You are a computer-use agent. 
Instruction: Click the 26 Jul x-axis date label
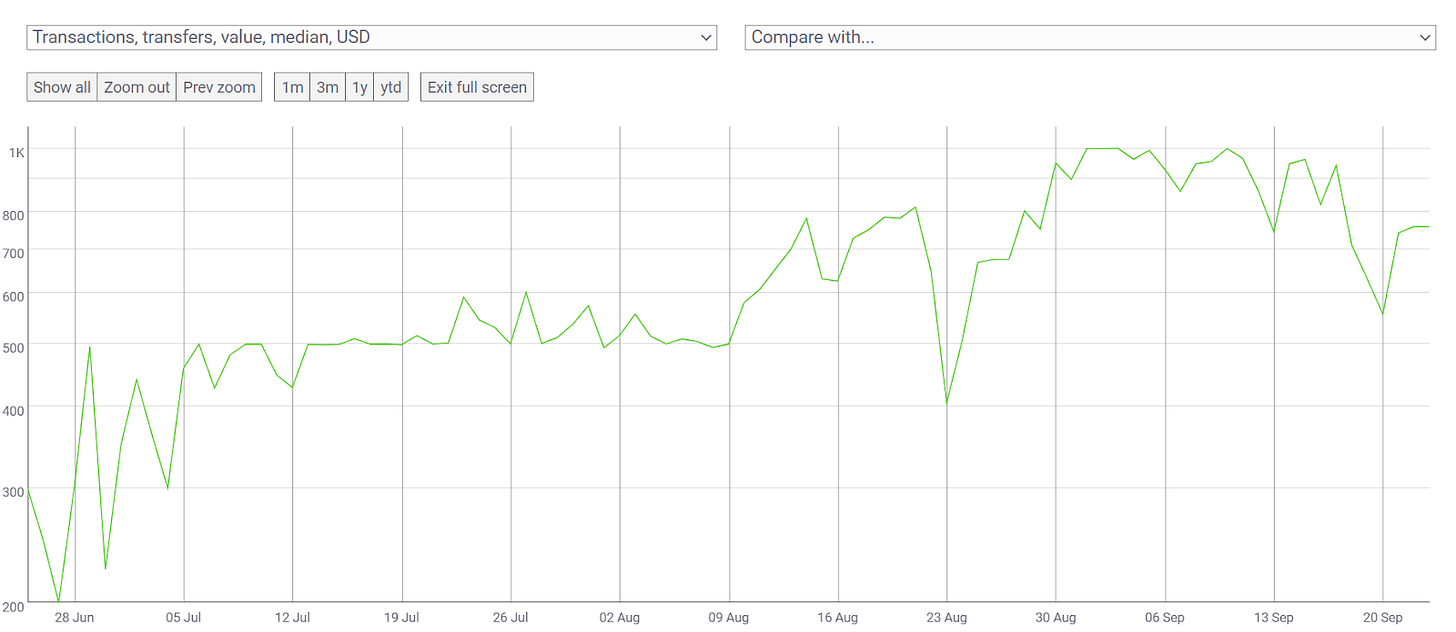pos(511,618)
